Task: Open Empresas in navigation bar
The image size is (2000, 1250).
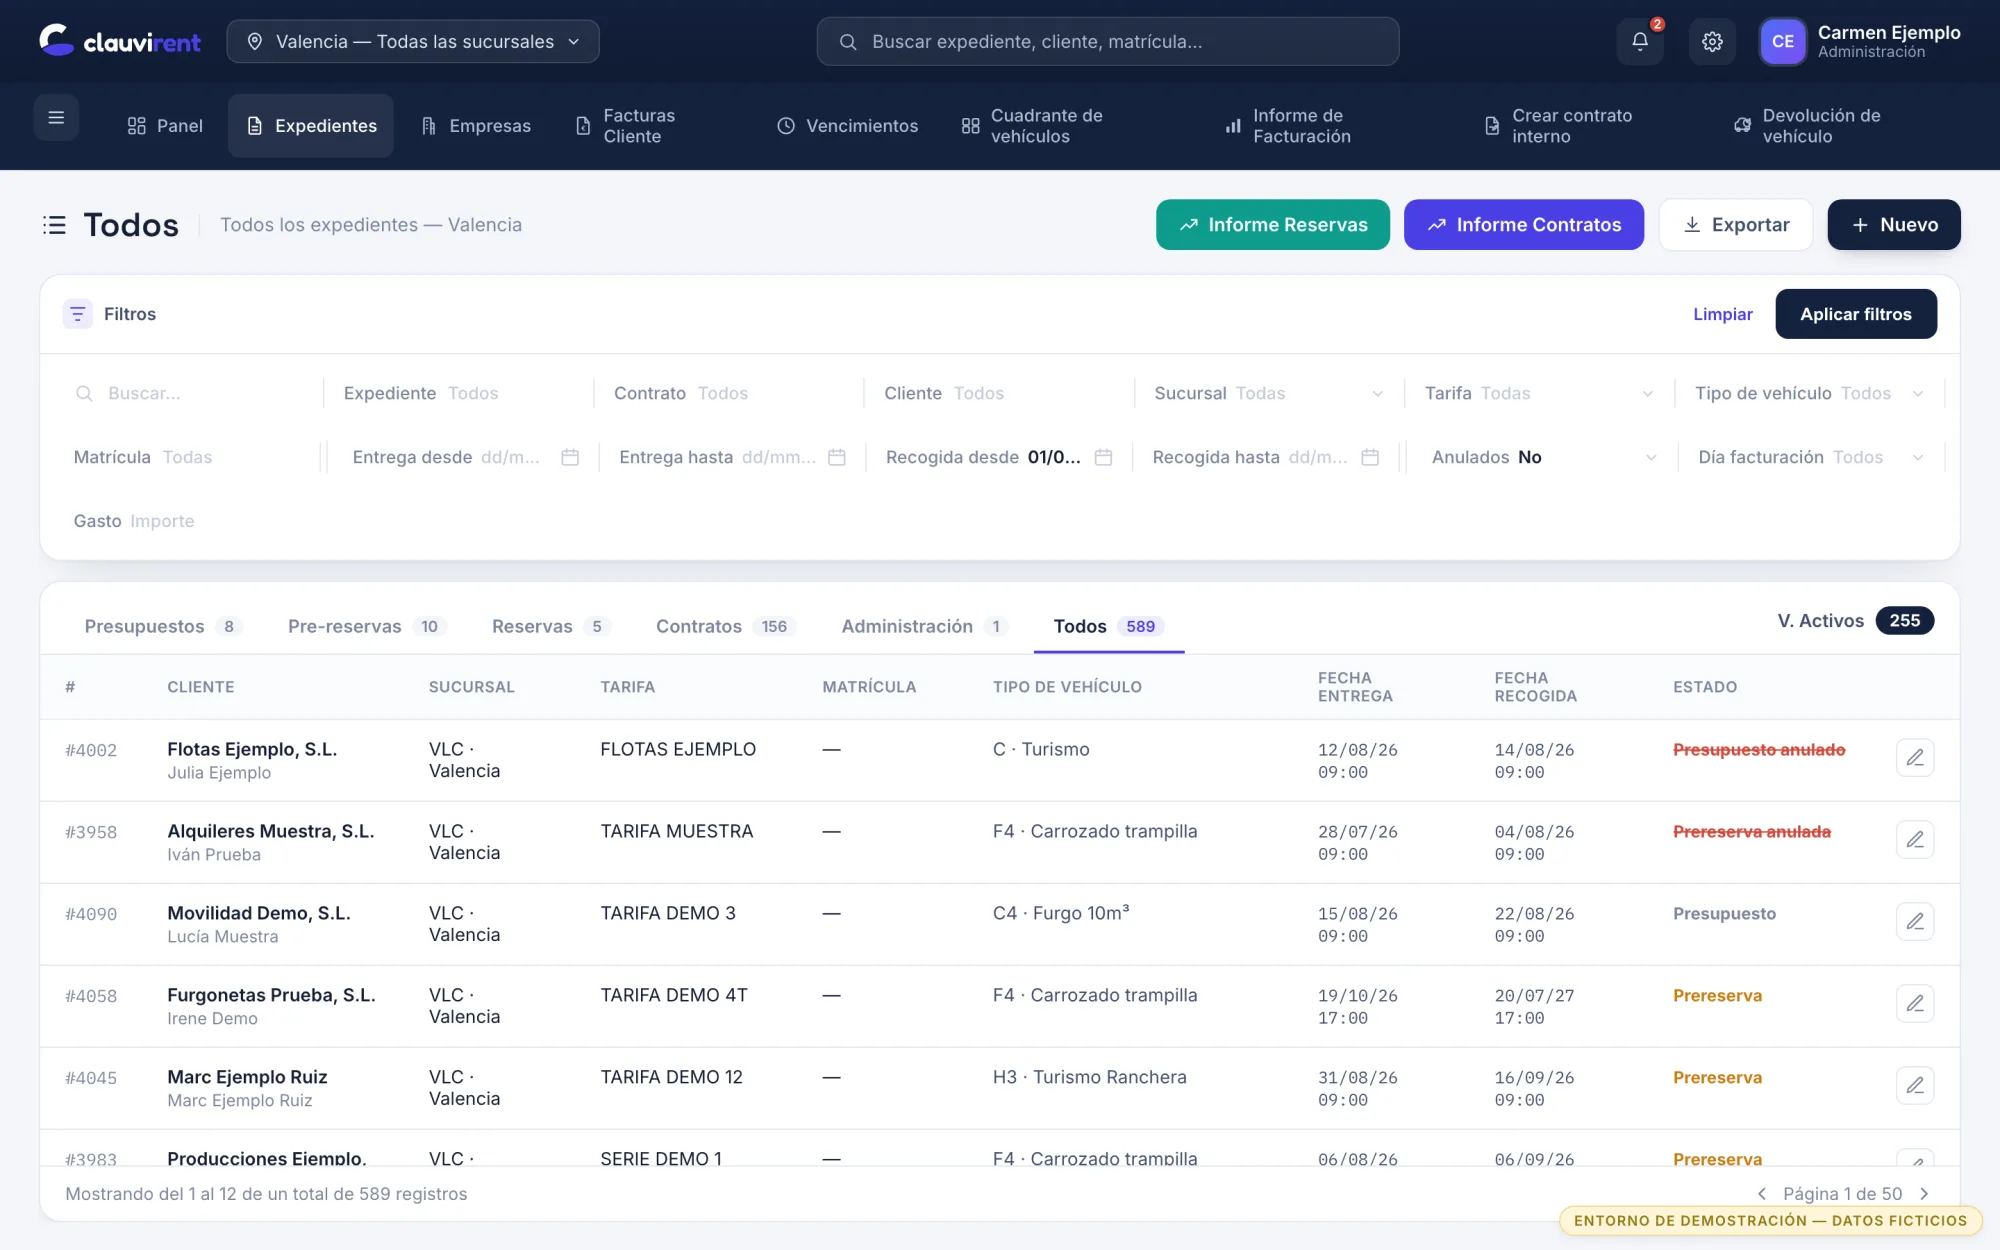Action: [x=475, y=126]
